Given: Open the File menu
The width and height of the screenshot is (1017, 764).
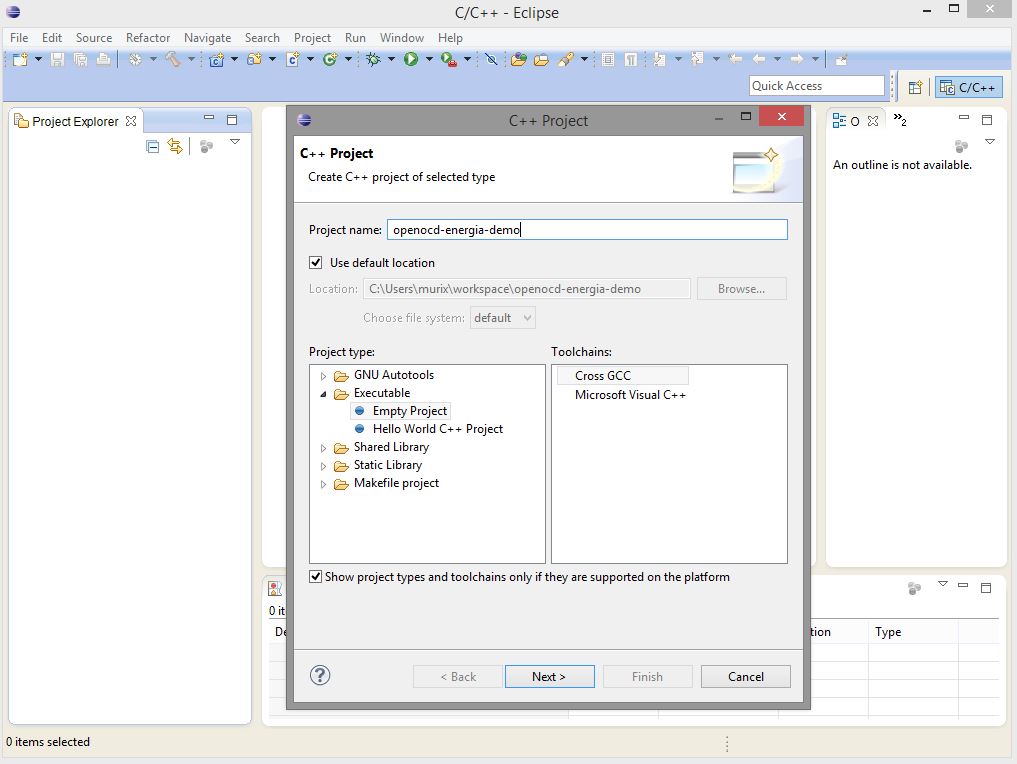Looking at the screenshot, I should 19,38.
